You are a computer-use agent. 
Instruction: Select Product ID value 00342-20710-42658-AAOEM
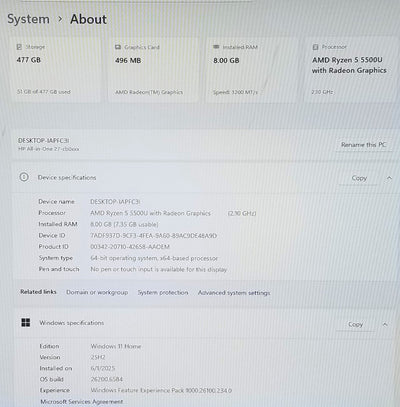[x=130, y=247]
